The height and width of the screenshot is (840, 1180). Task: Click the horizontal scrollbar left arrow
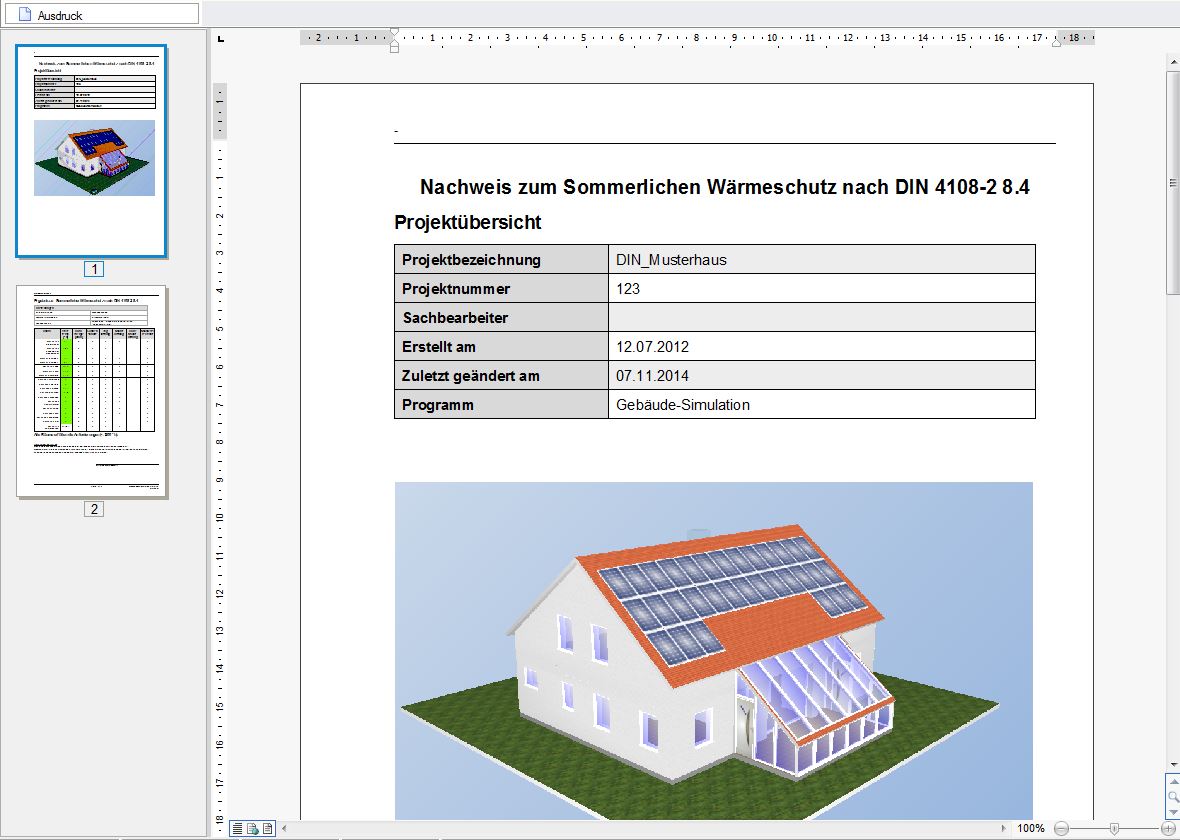(284, 828)
